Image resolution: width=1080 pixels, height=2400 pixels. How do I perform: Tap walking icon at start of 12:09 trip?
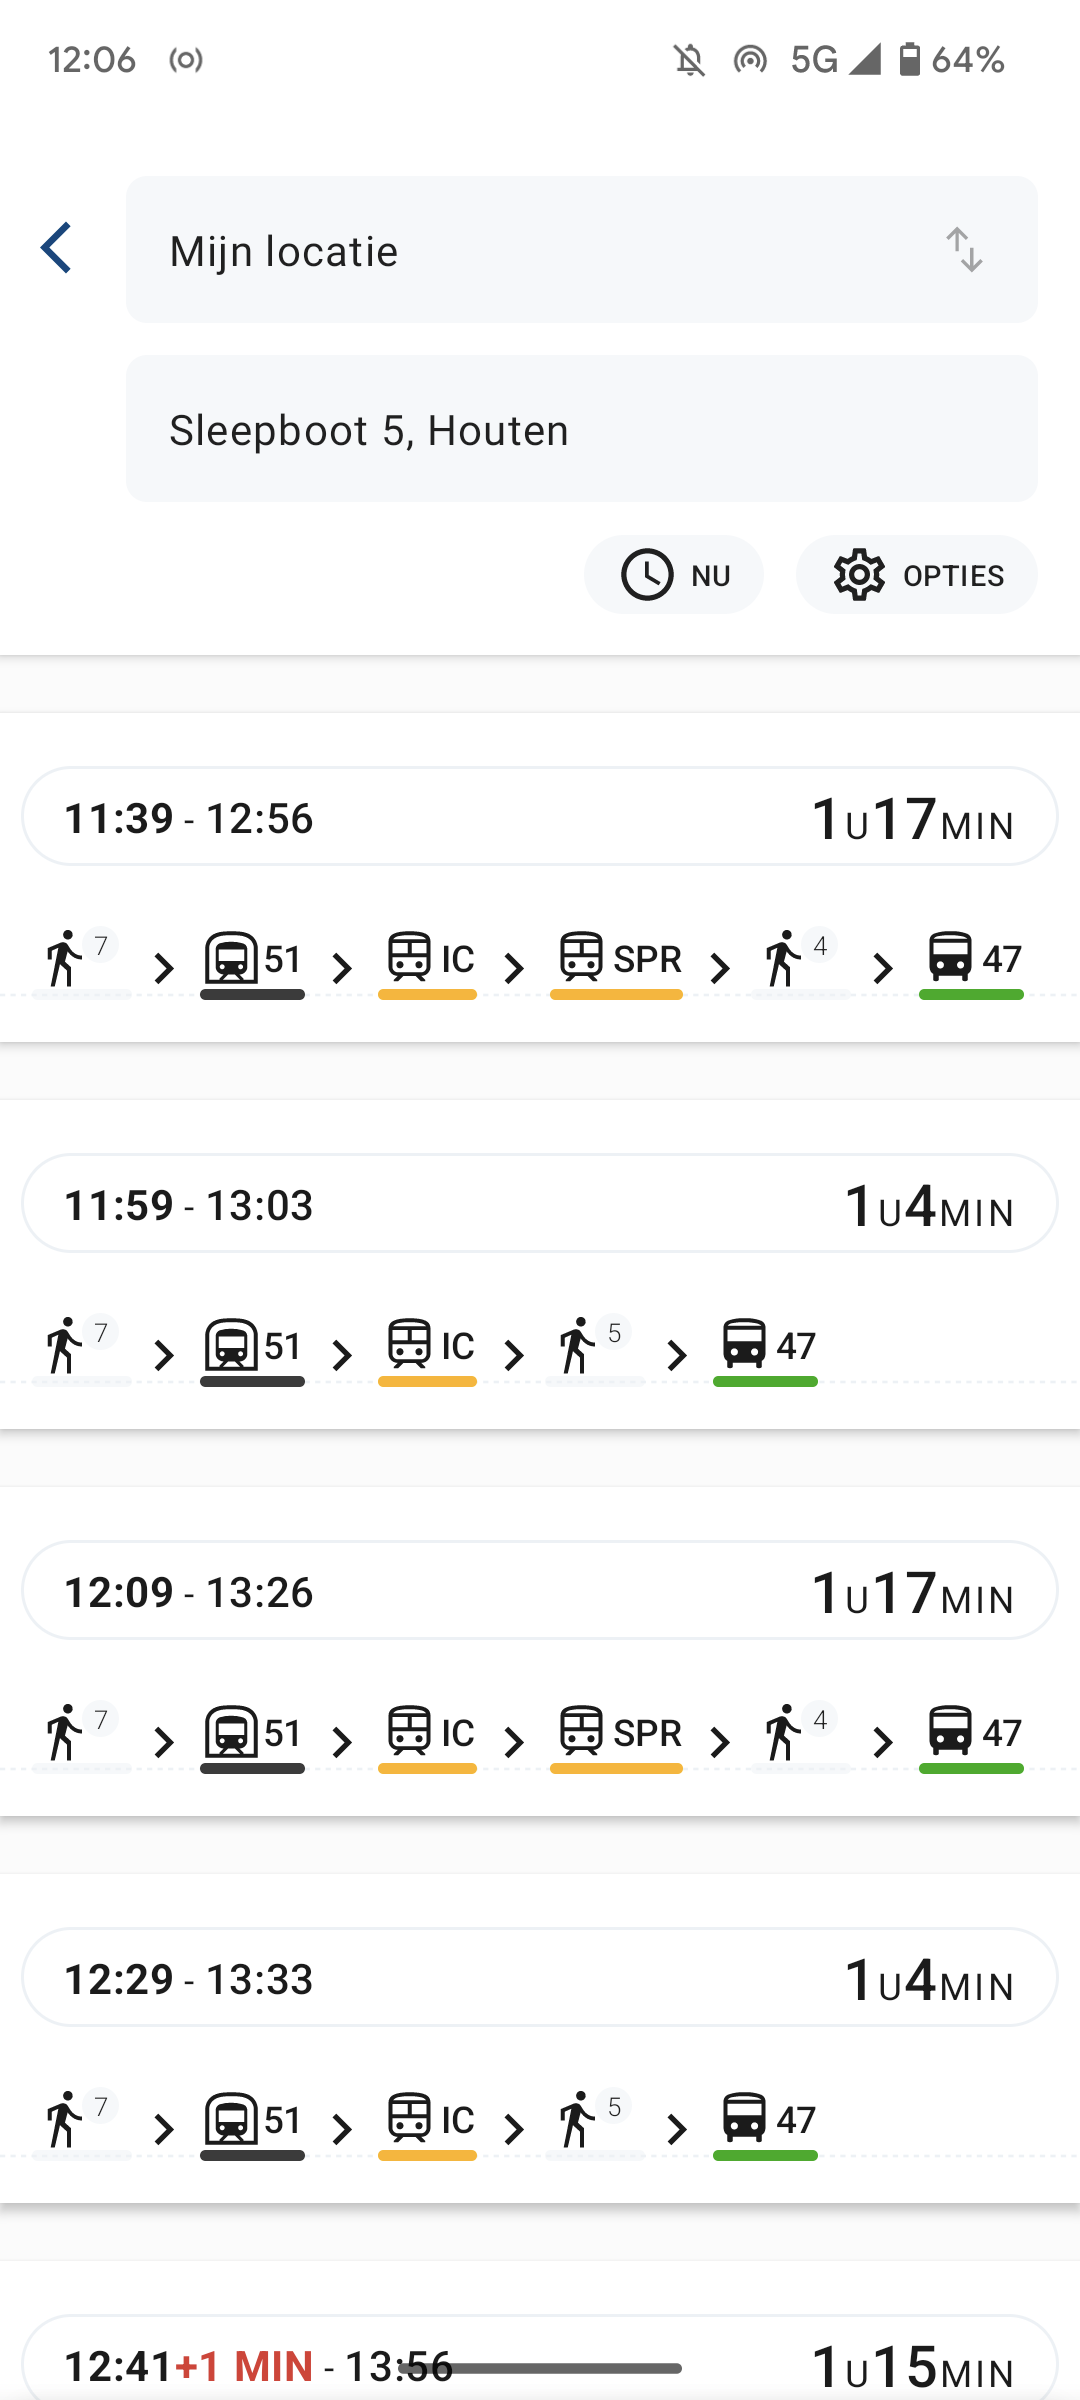[65, 1732]
